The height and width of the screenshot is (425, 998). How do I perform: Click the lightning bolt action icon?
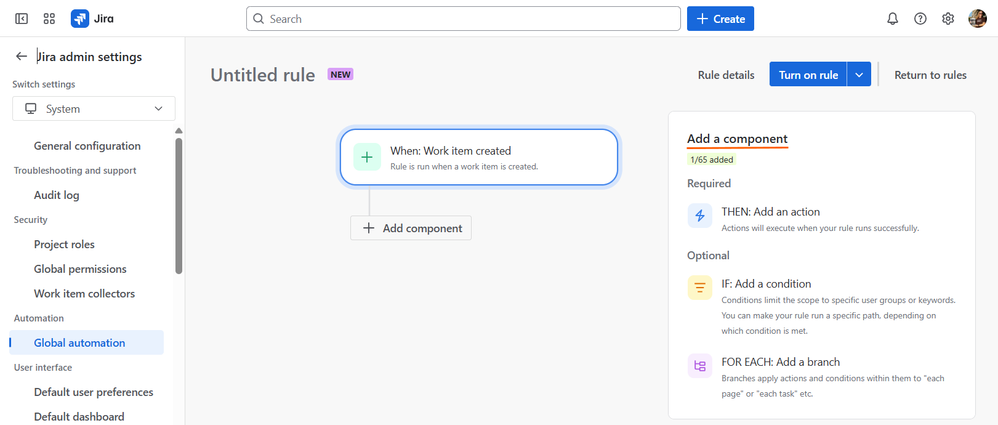699,216
